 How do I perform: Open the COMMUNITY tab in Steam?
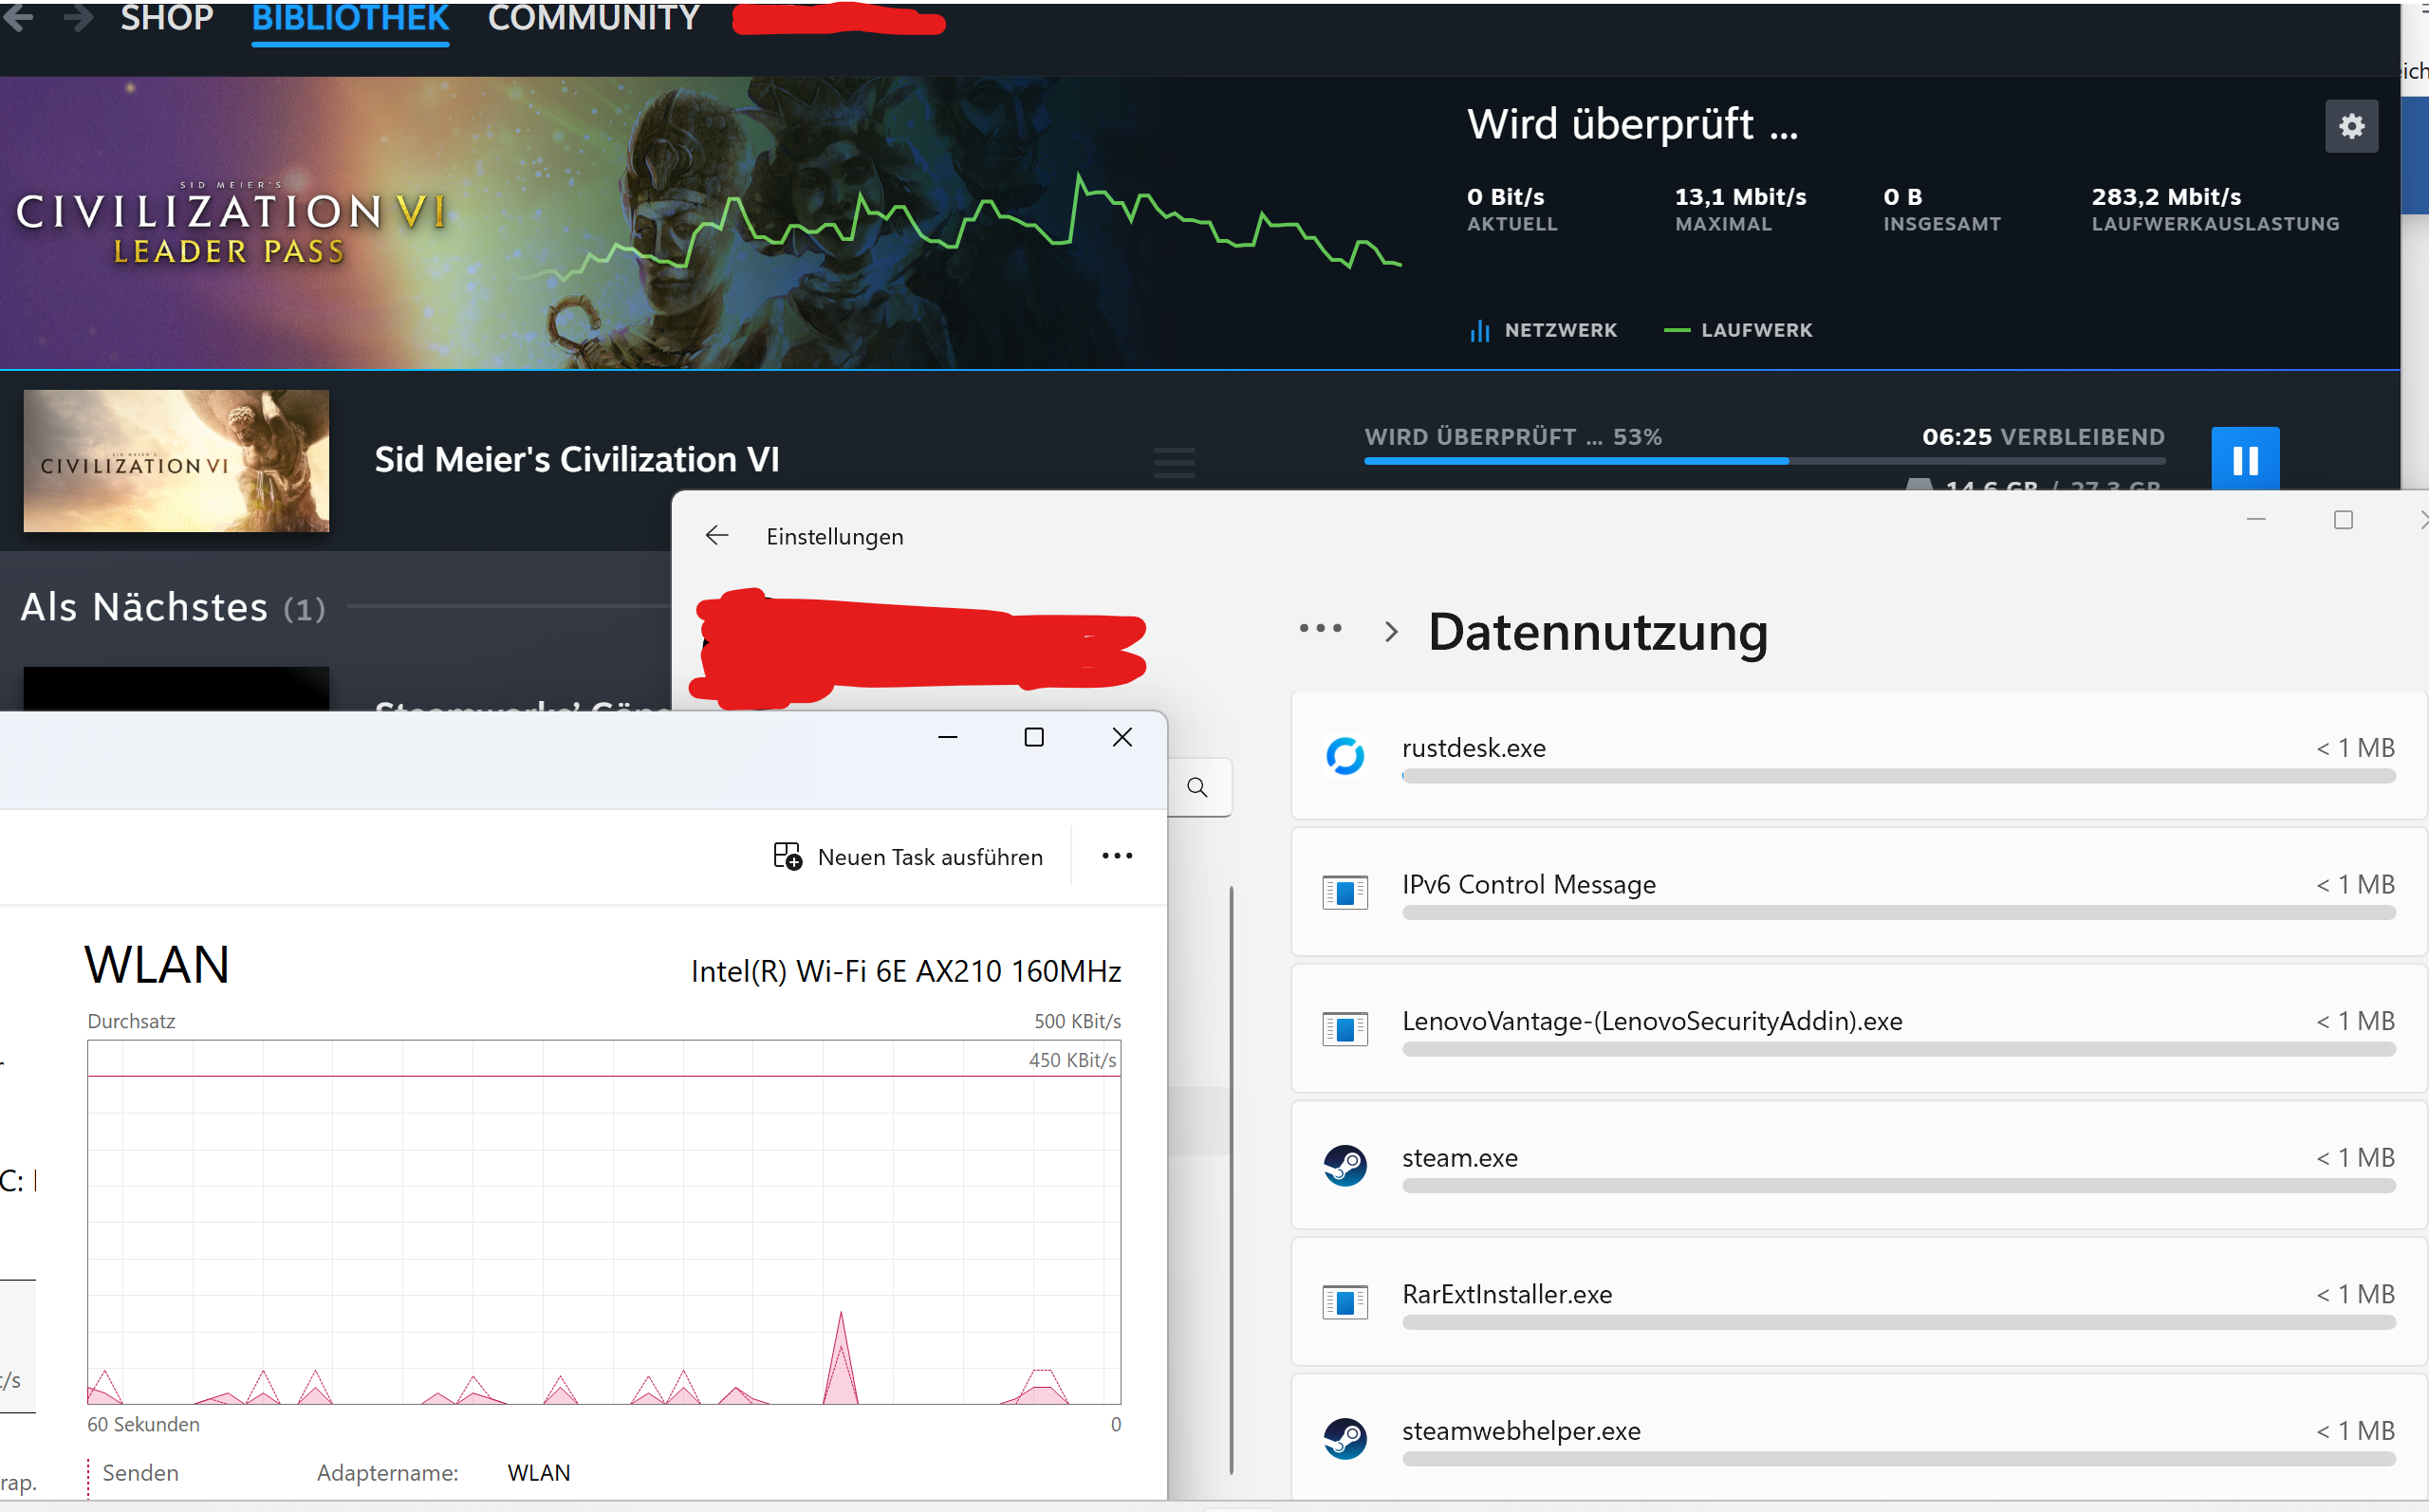[593, 18]
